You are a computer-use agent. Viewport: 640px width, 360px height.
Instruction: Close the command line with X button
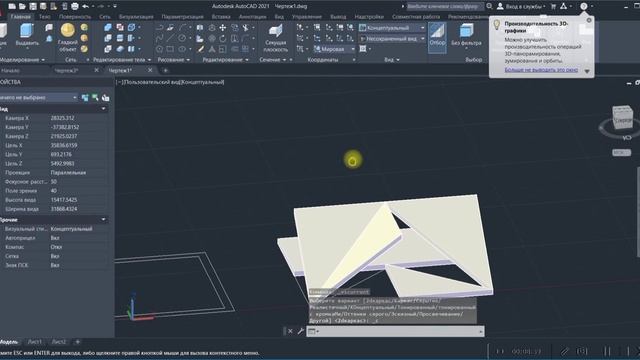click(290, 331)
